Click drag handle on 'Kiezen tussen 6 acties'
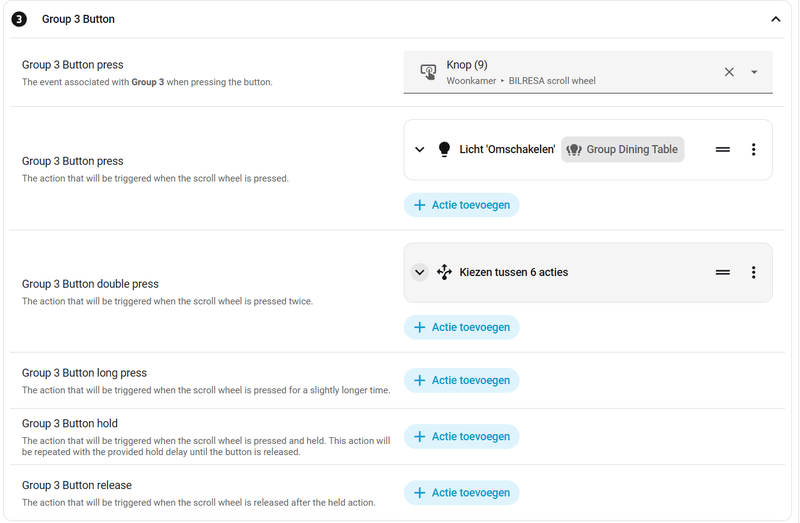Viewport: 800px width, 523px height. click(x=722, y=272)
